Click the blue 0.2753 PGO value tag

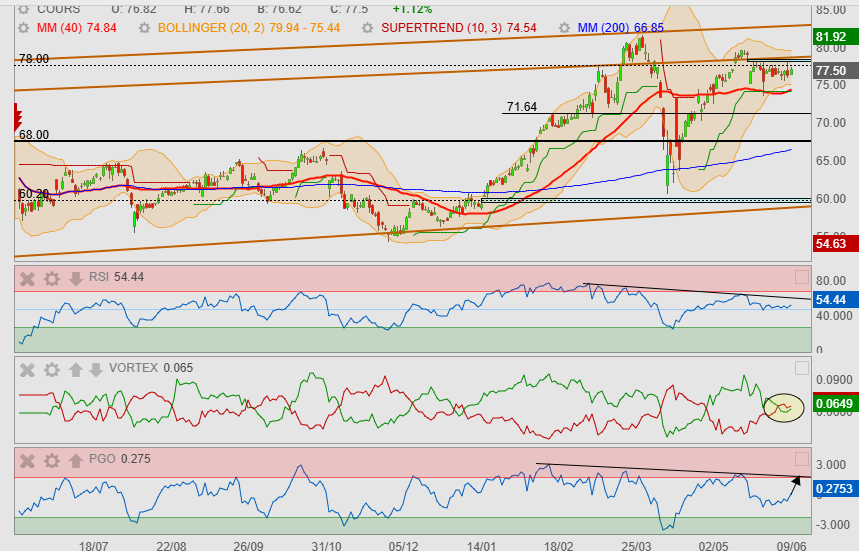pos(834,489)
